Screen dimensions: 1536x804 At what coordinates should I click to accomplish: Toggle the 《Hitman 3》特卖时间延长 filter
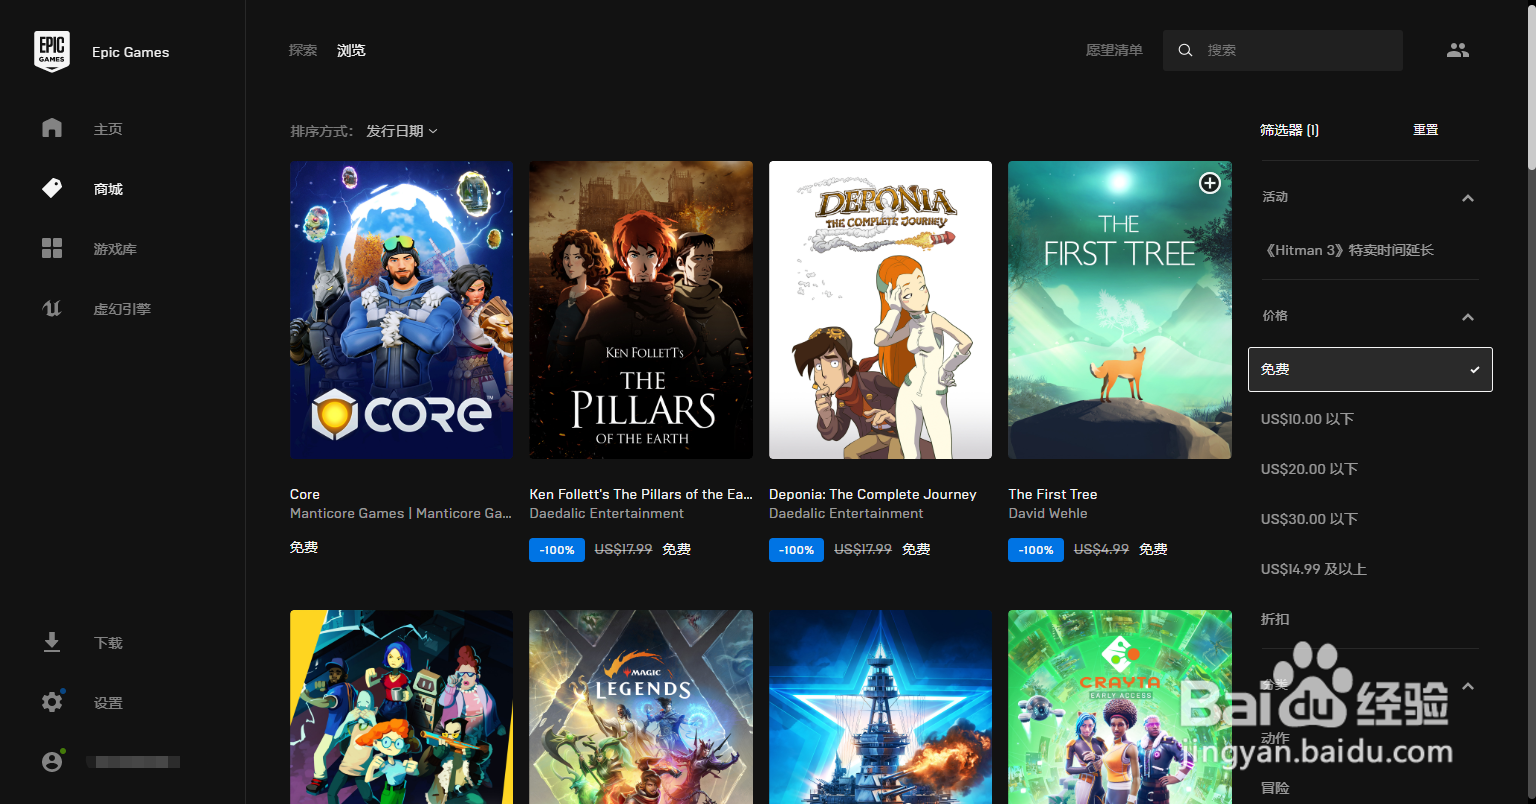tap(1348, 250)
